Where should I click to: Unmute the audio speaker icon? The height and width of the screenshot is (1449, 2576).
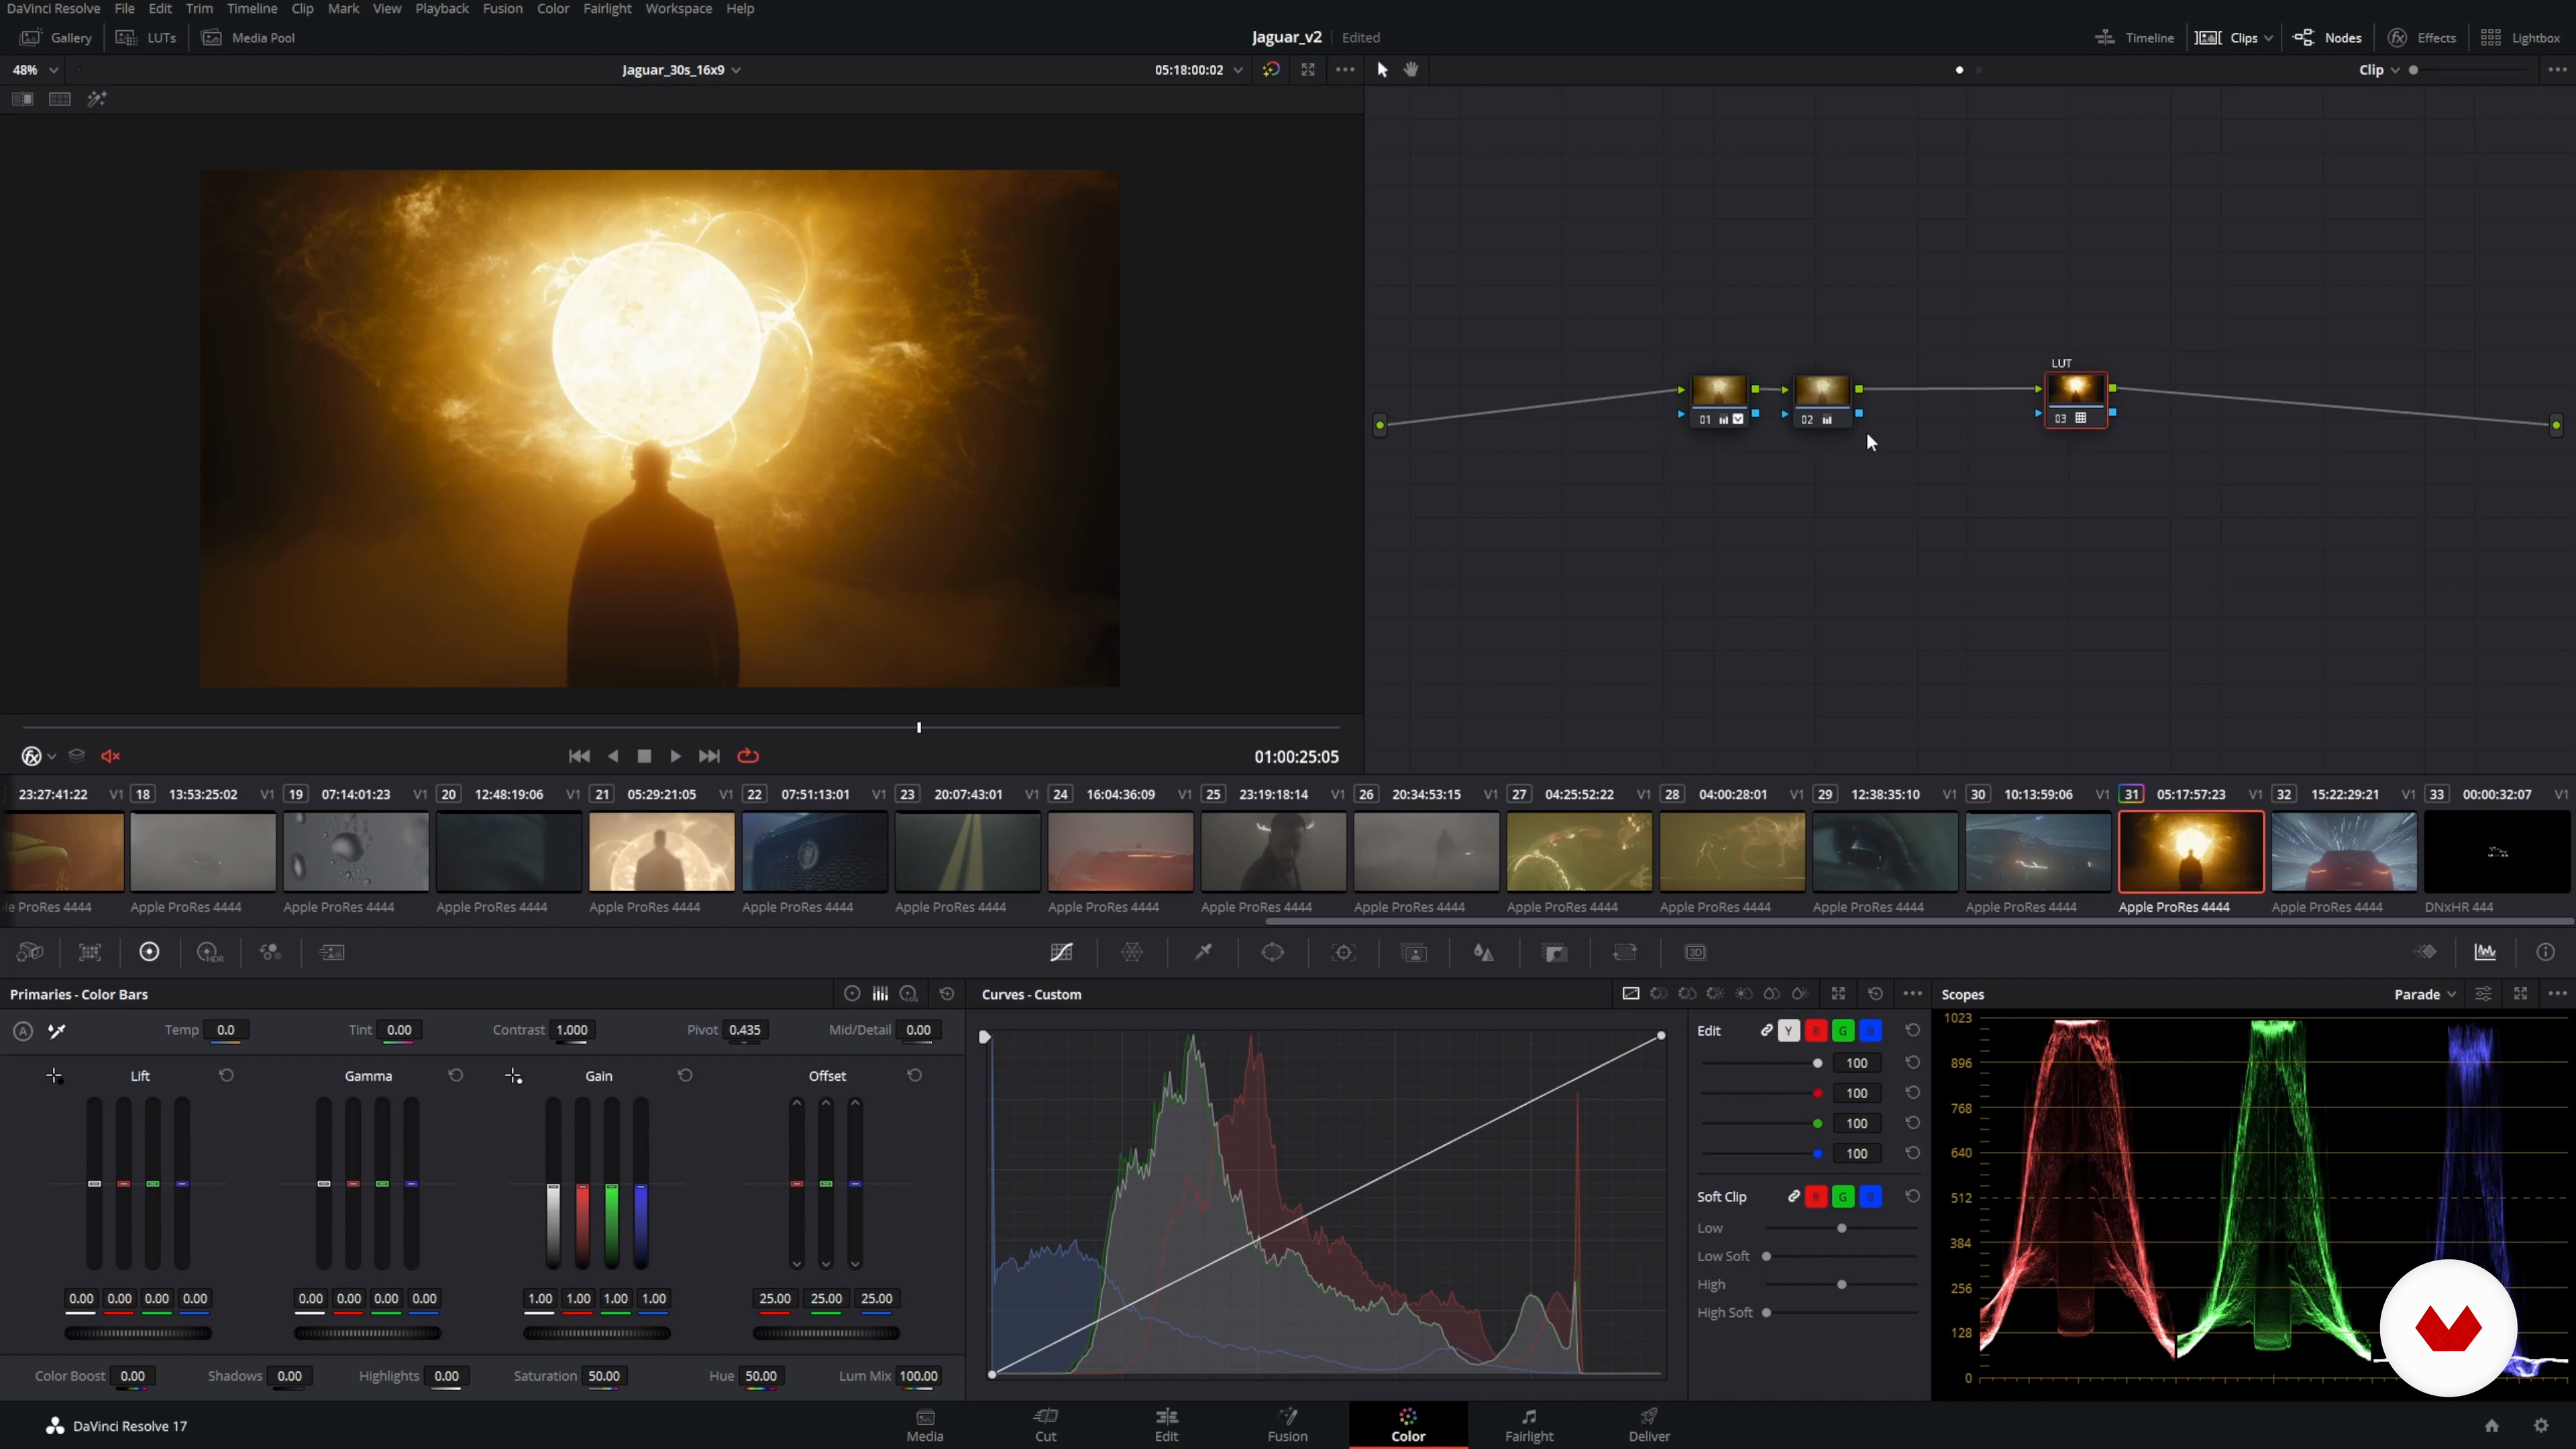(111, 756)
